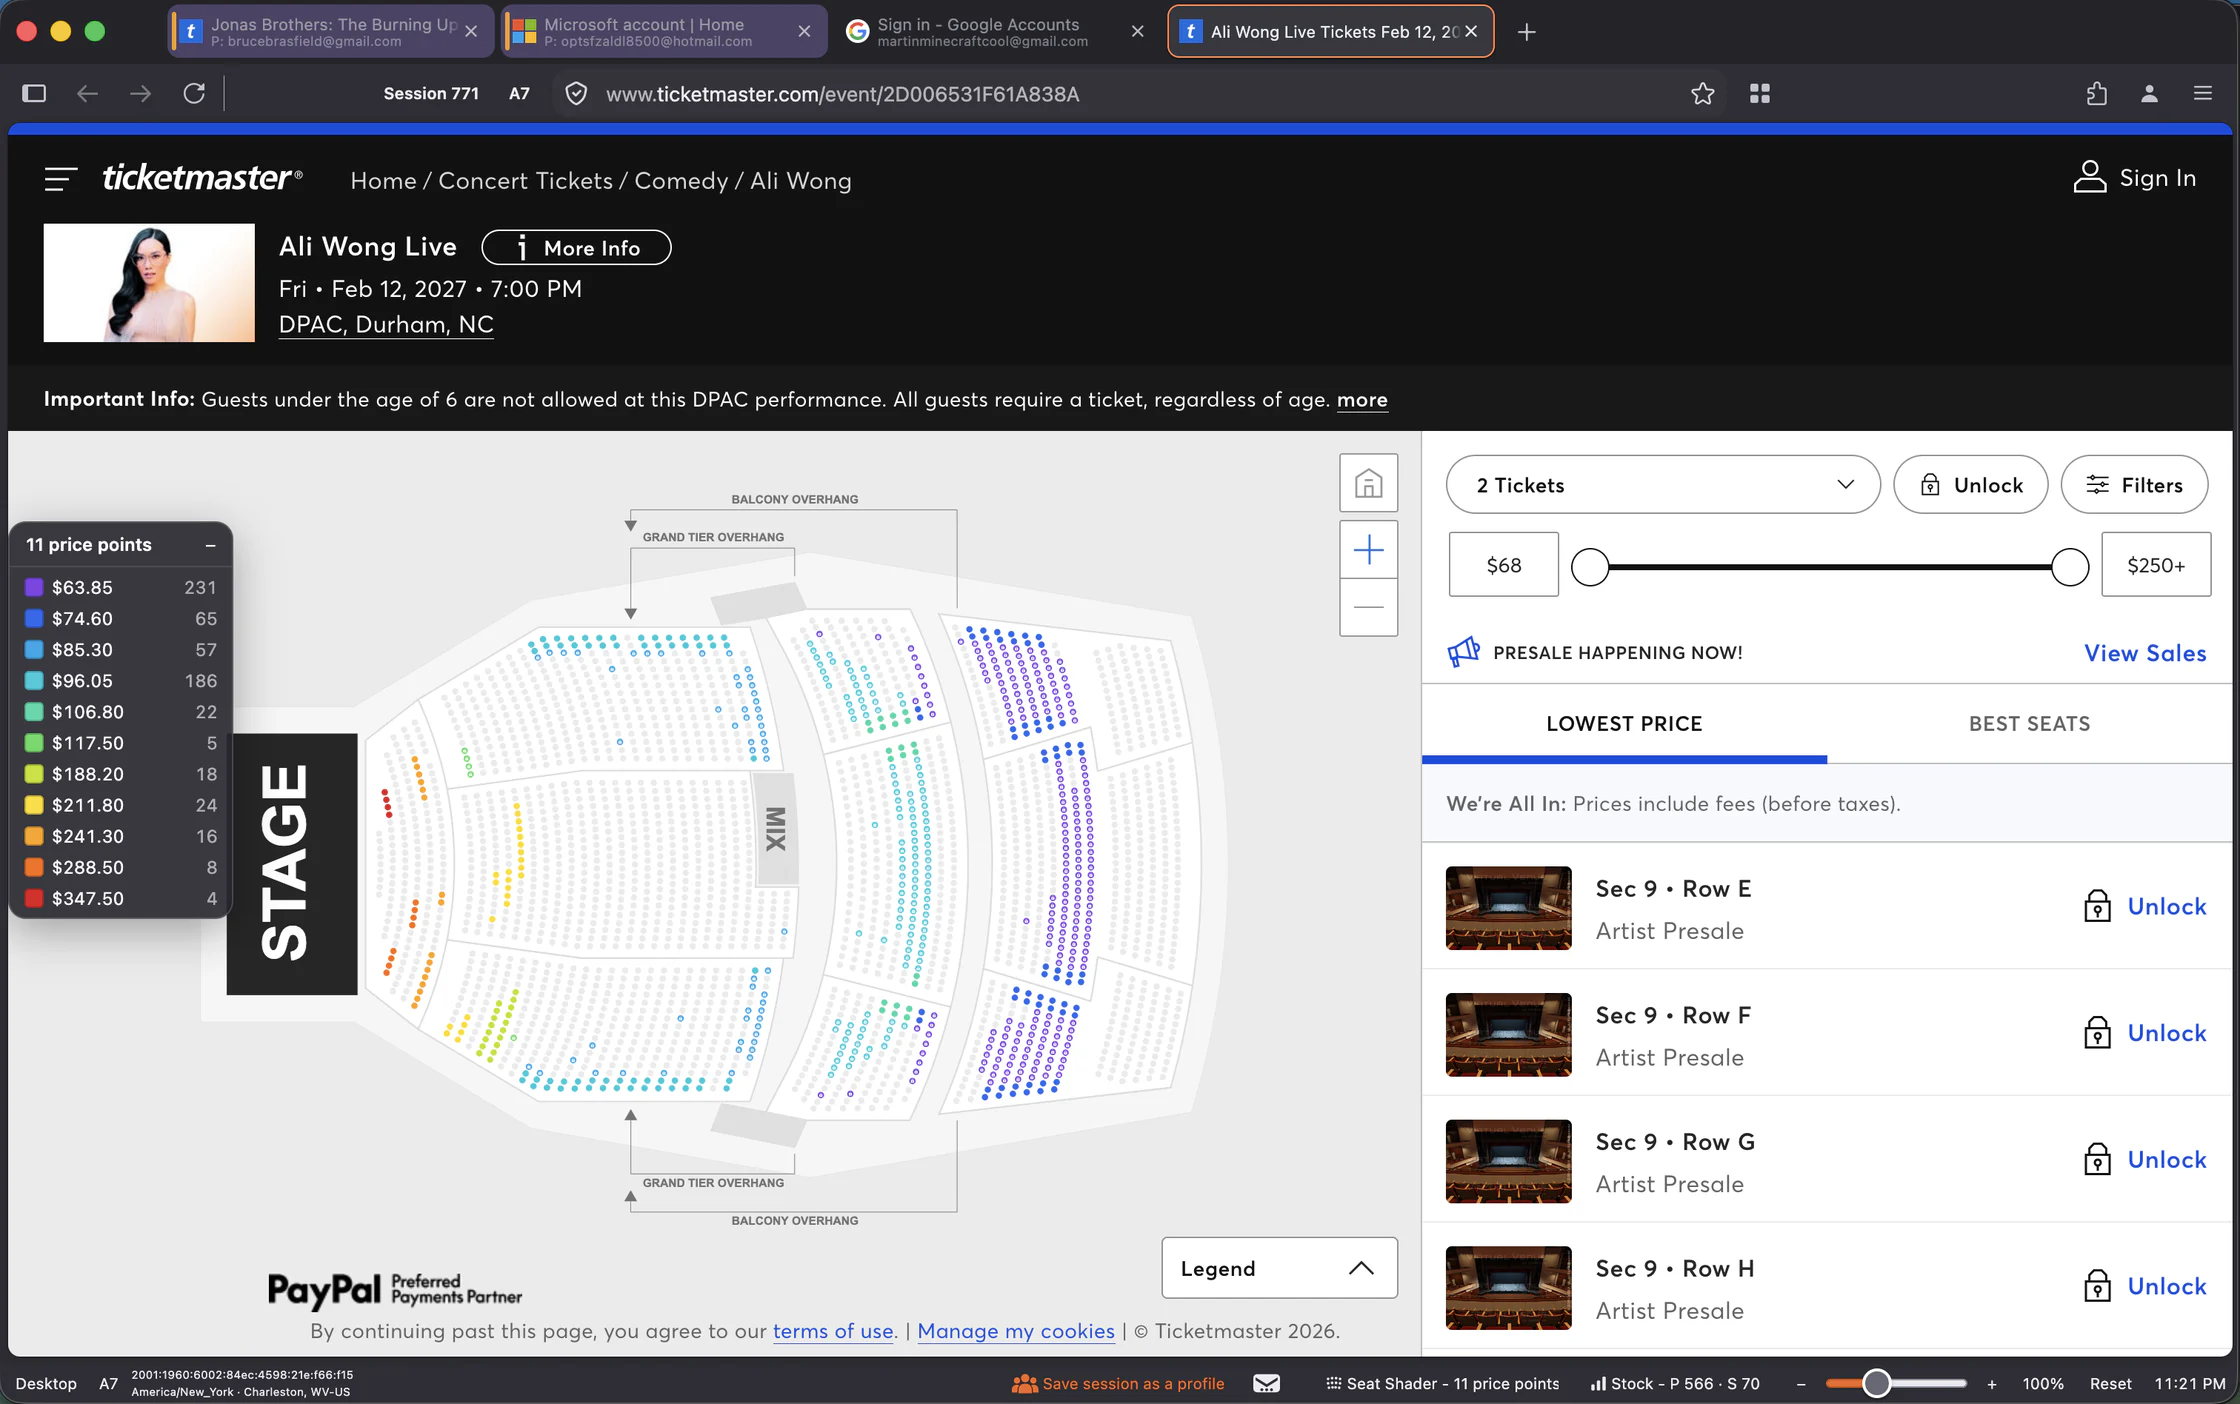
Task: Click lock icon for Sec 9 Row E
Action: pos(2097,906)
